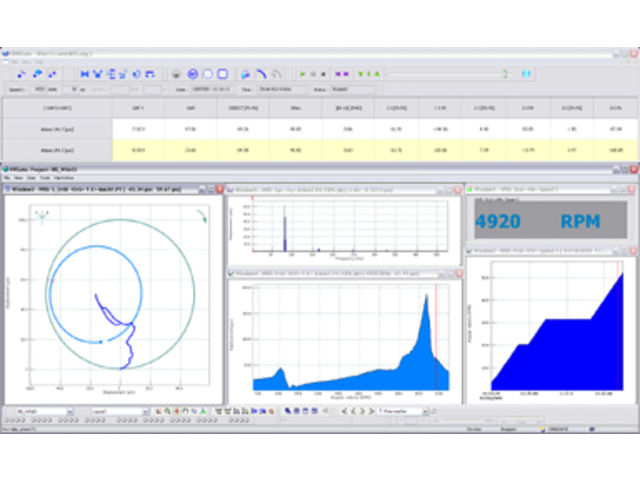Click the green triangle marker icons in toolbar
640x480 pixels.
368,73
